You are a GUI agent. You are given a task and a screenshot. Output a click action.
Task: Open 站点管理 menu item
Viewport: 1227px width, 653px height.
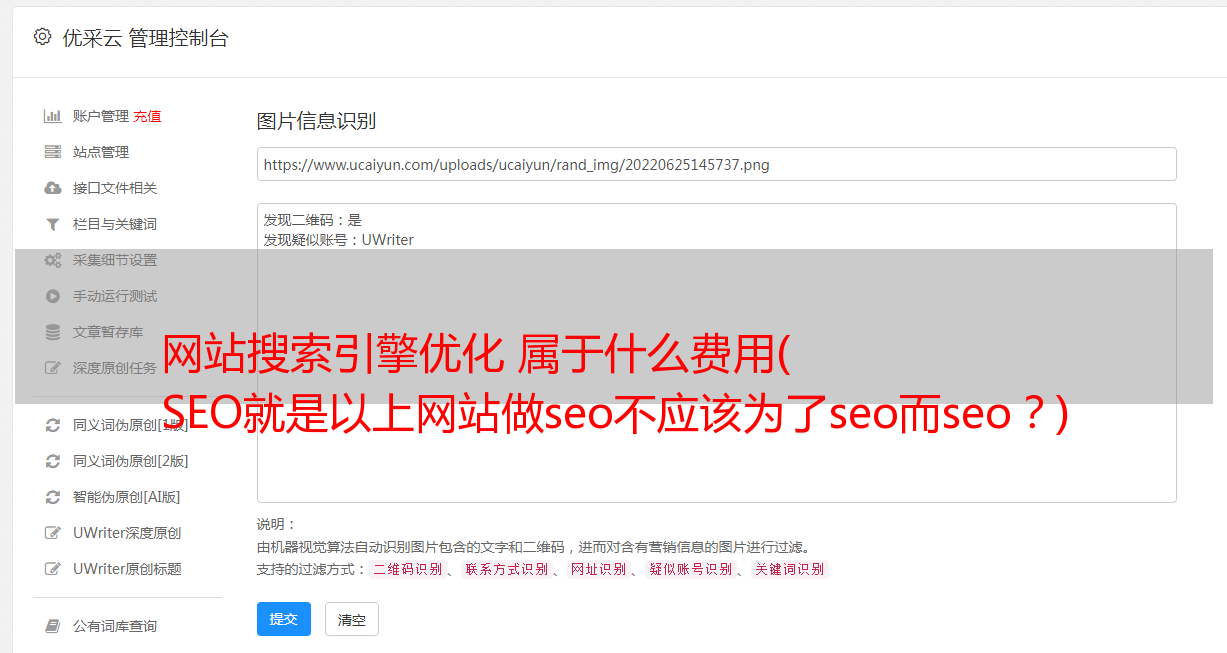101,152
